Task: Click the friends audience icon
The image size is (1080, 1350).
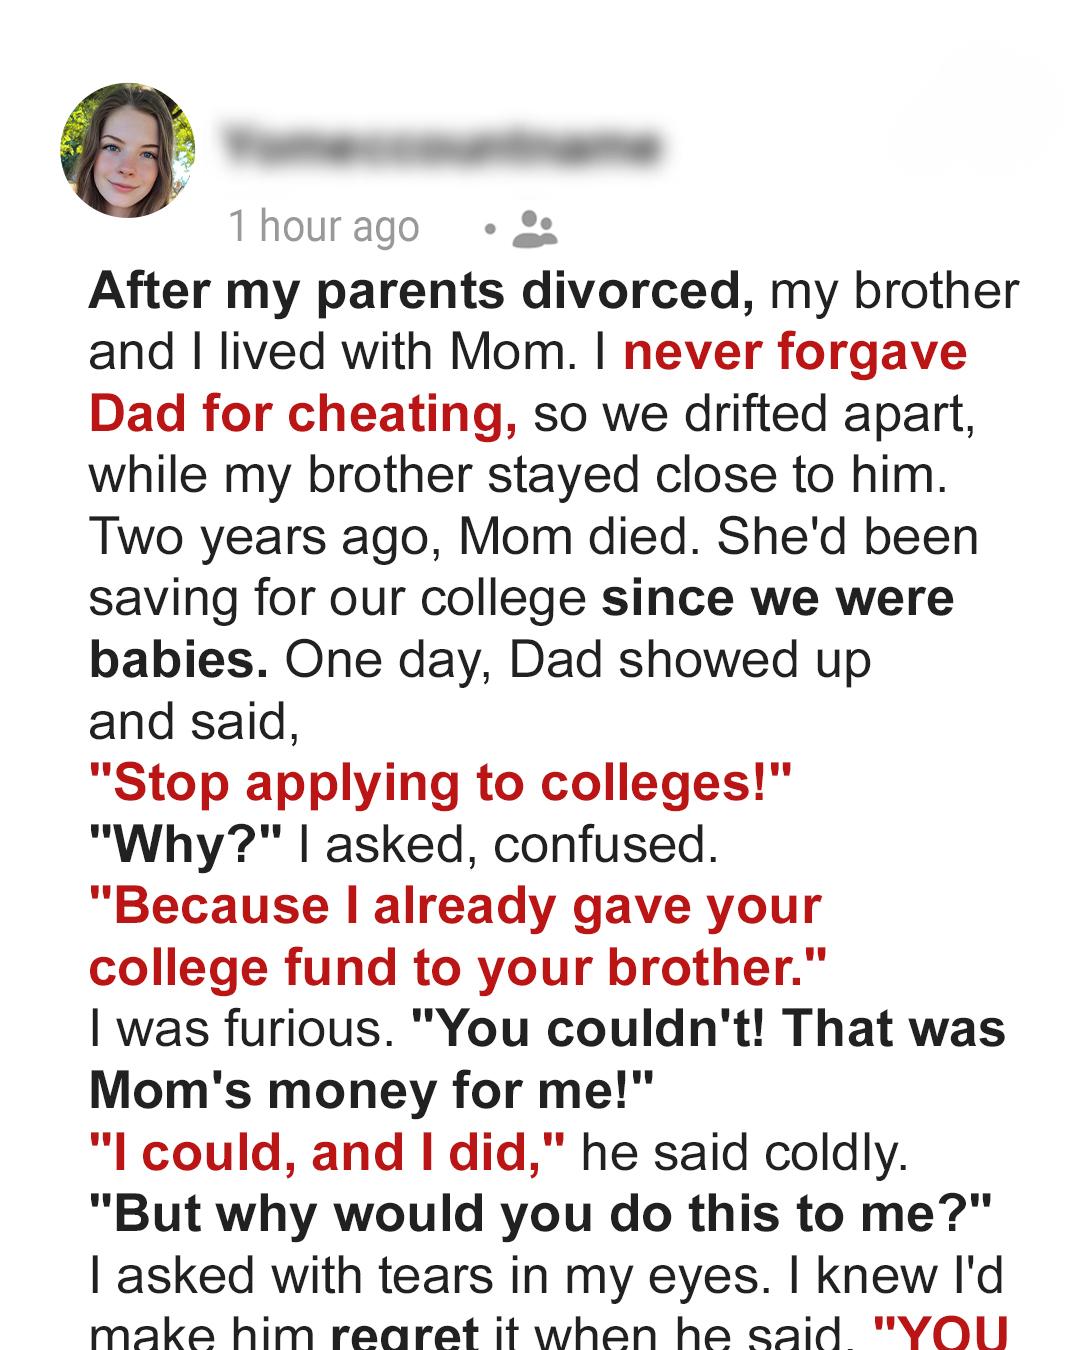Action: [x=534, y=229]
